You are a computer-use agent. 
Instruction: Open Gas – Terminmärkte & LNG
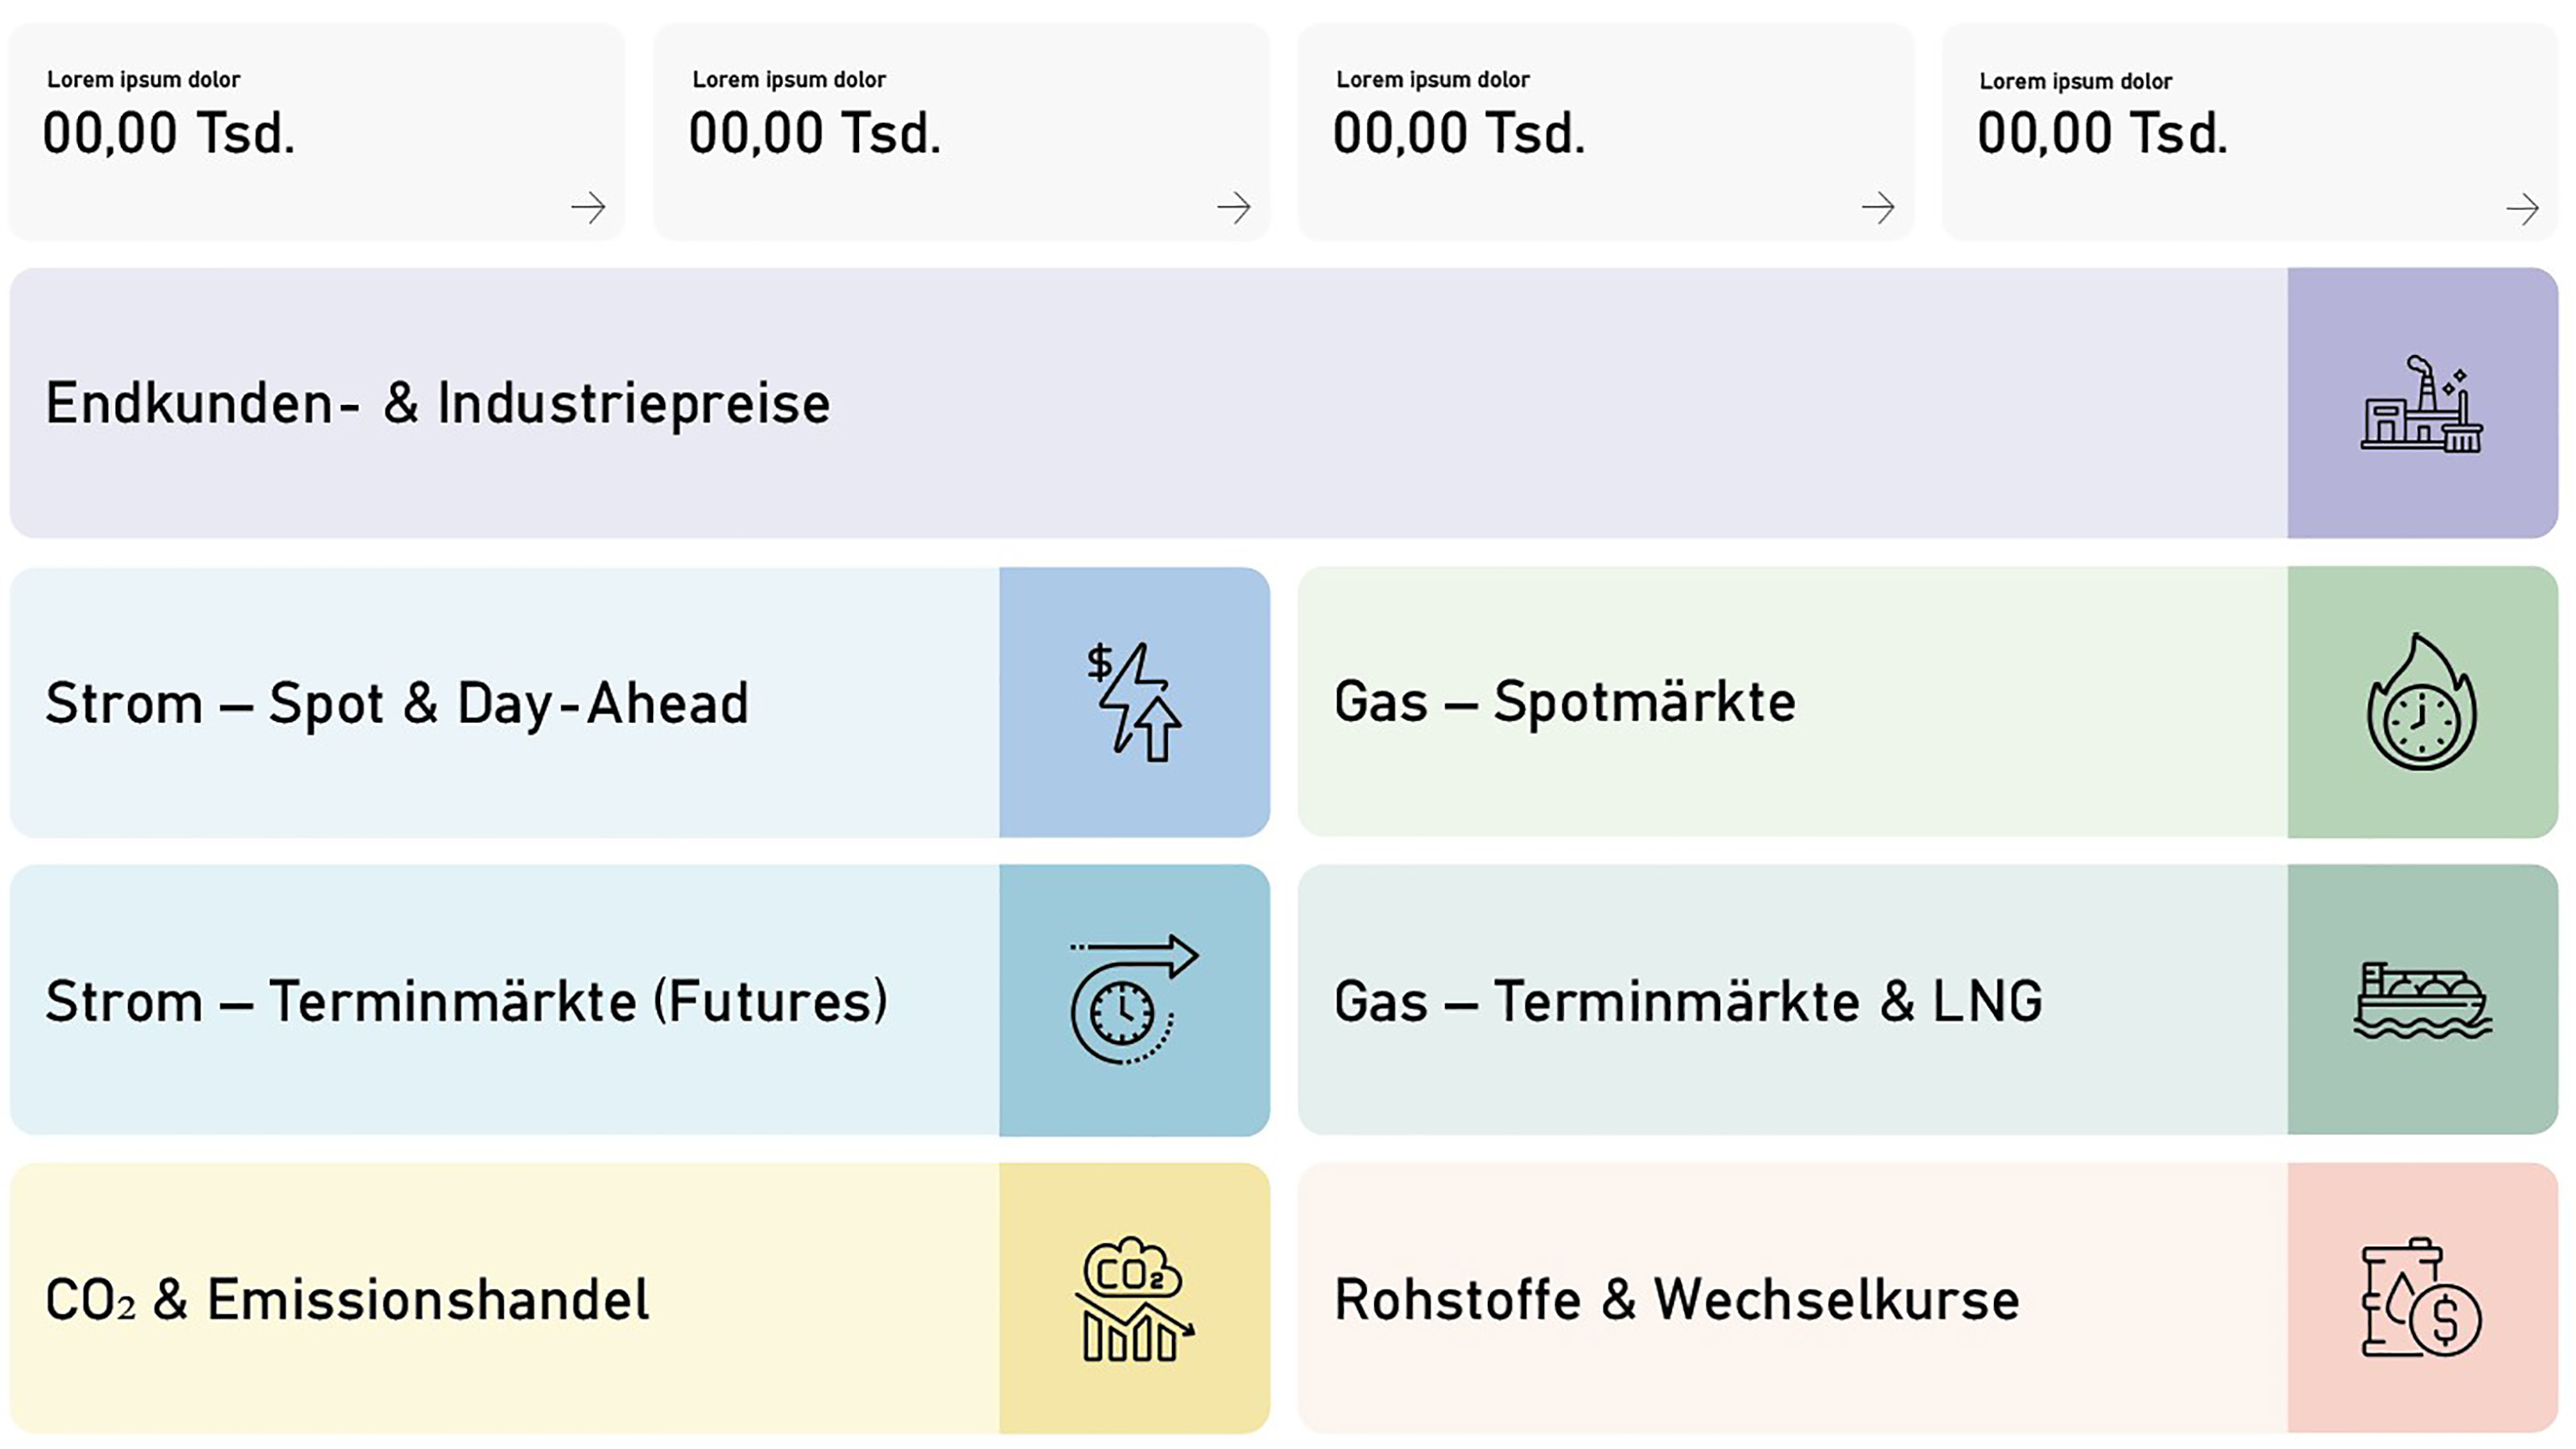1688,1001
